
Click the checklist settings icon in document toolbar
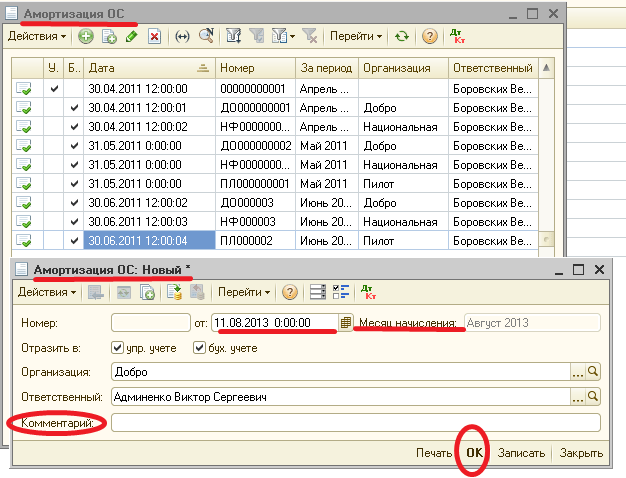pyautogui.click(x=341, y=292)
